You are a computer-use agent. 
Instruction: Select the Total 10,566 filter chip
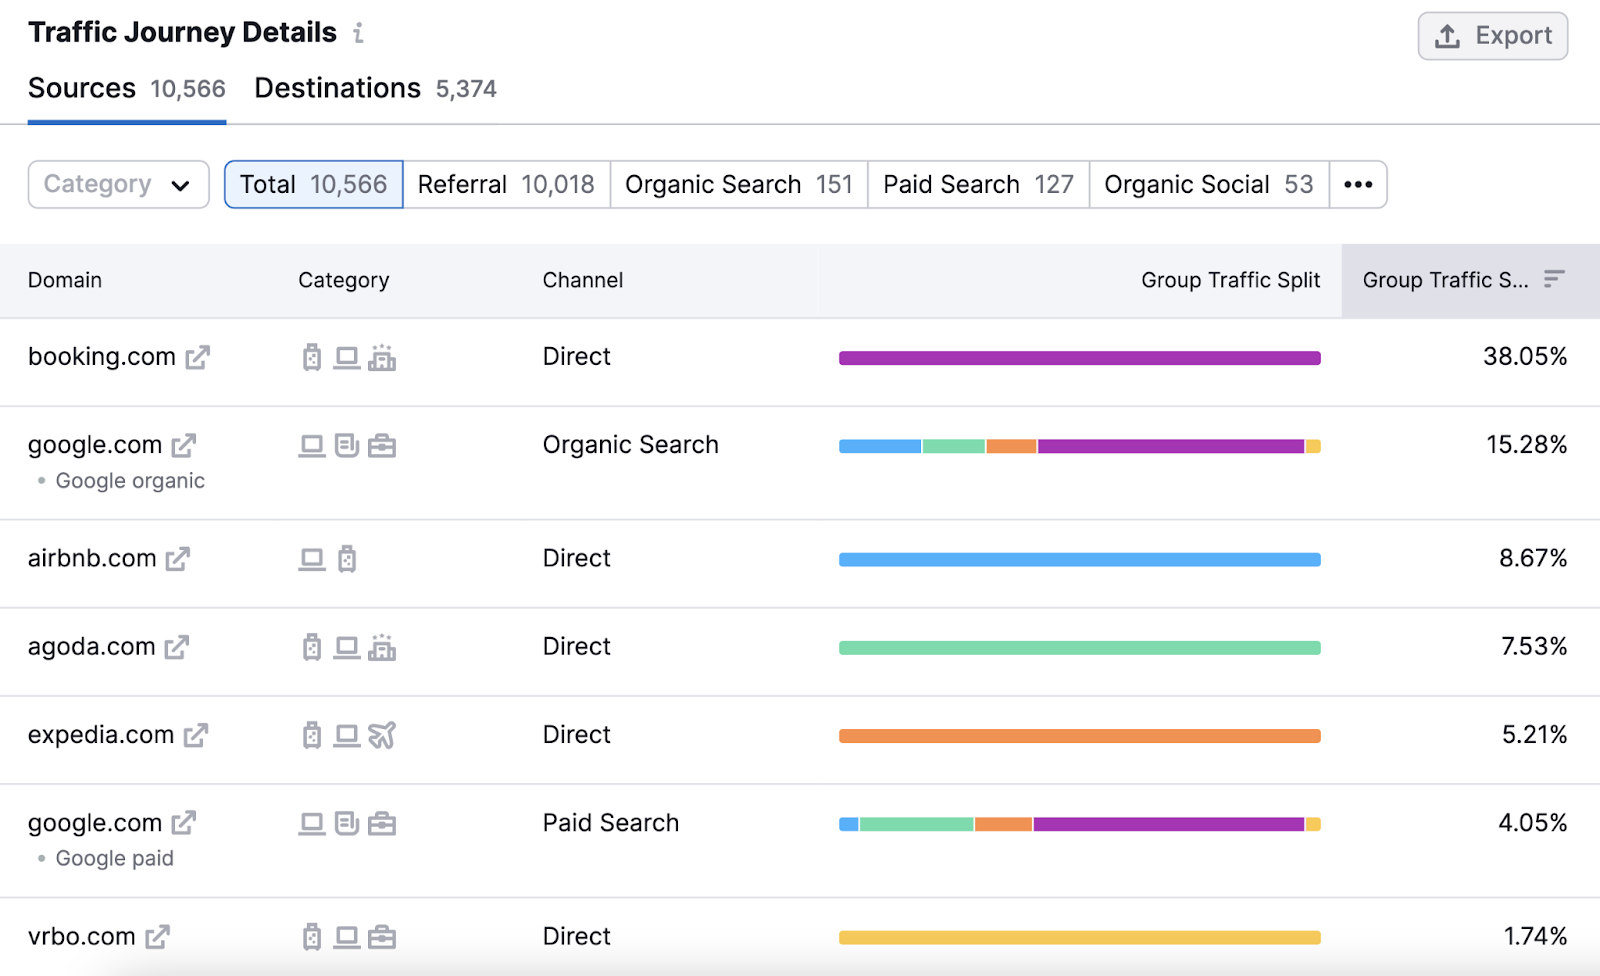[x=312, y=184]
